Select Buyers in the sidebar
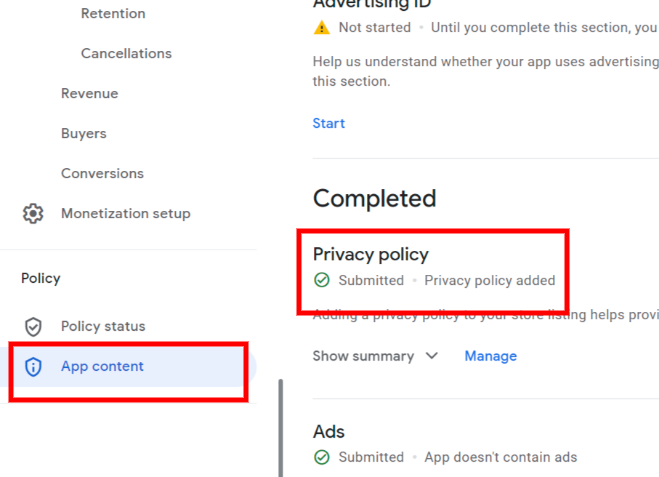659x477 pixels. pos(83,134)
